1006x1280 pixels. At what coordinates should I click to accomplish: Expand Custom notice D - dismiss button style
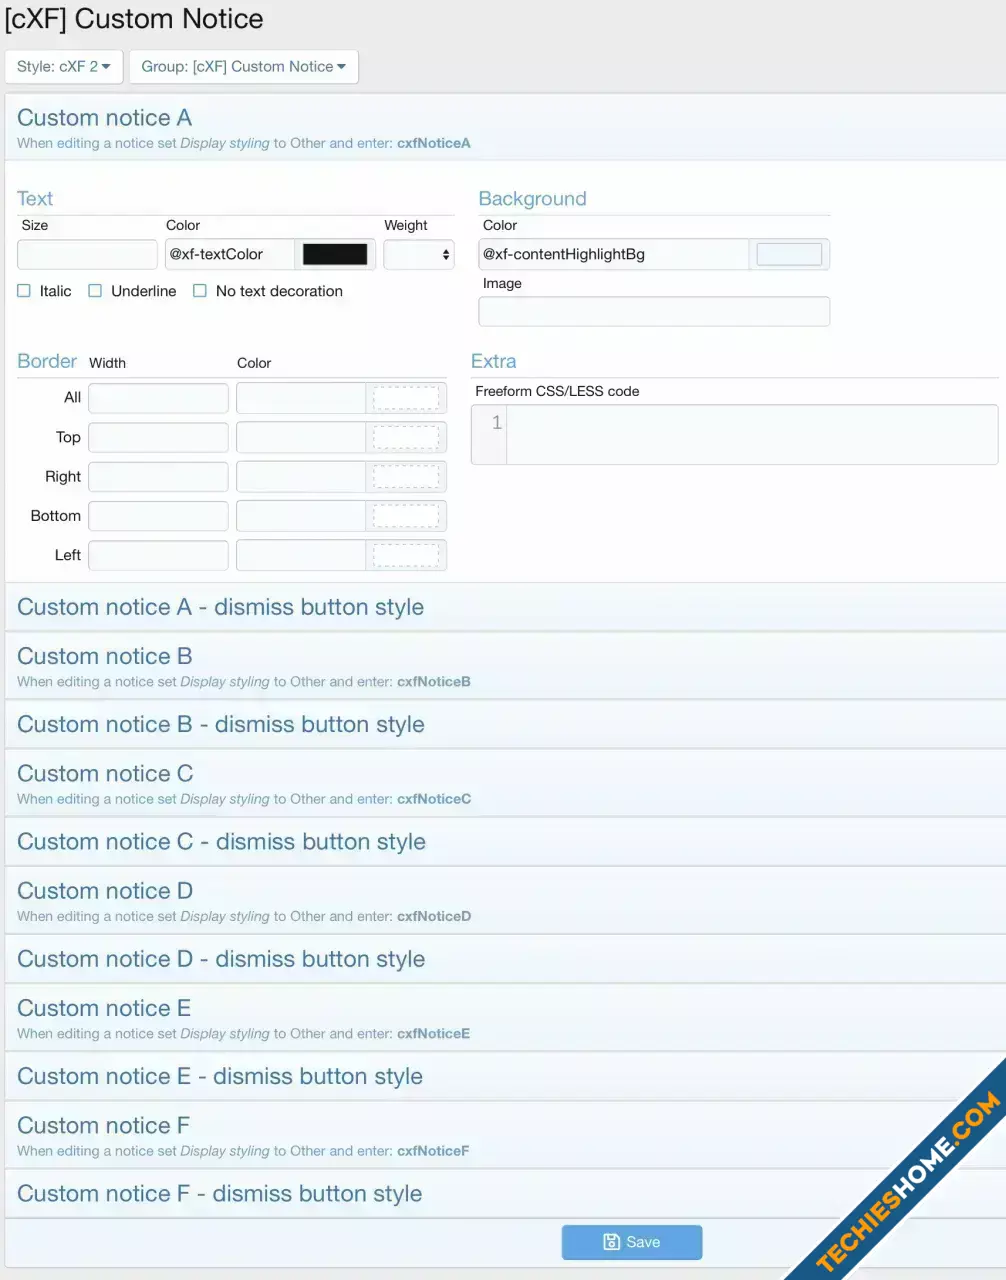click(x=505, y=959)
